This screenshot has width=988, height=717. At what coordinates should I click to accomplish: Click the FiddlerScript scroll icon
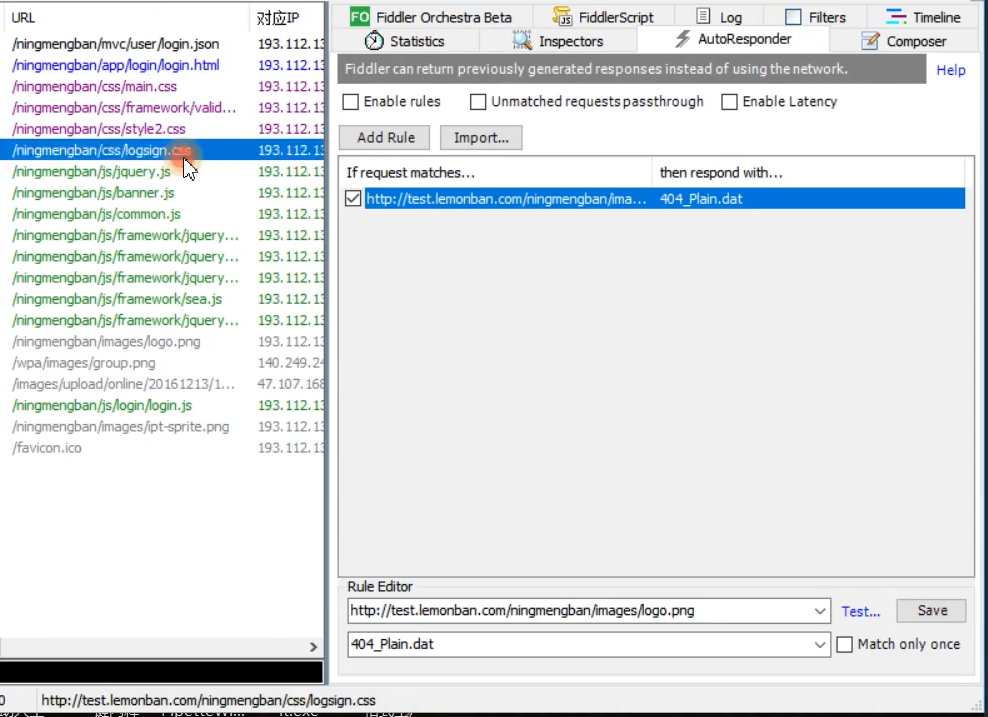click(562, 17)
